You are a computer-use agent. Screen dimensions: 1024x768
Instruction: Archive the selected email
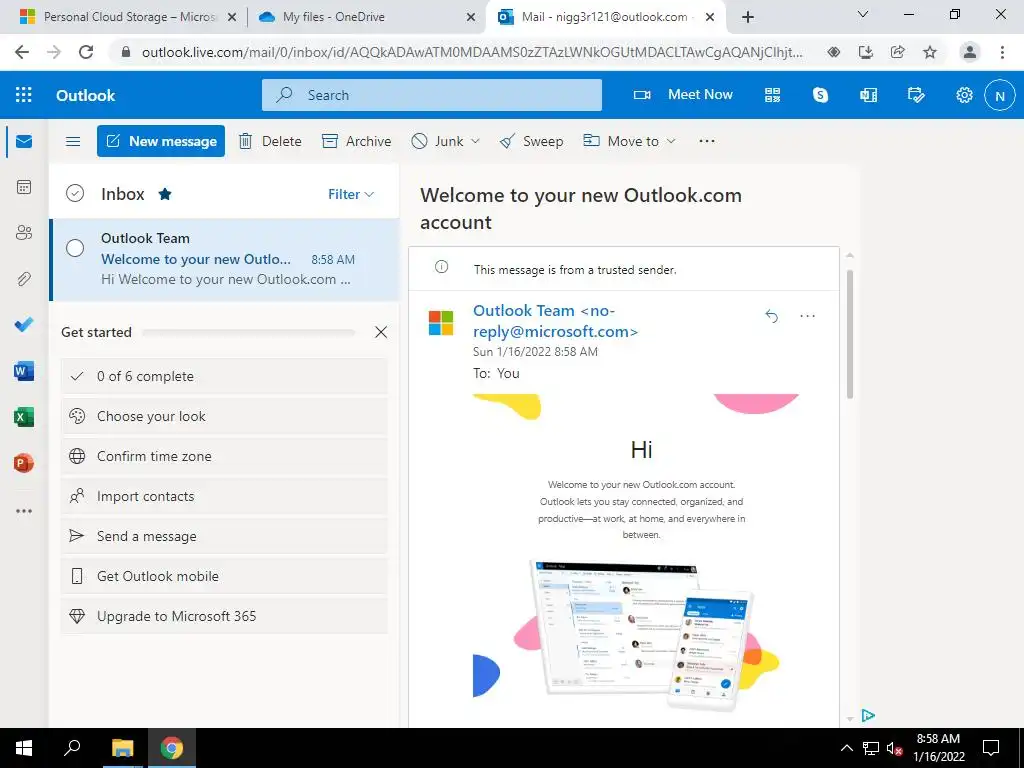point(357,141)
